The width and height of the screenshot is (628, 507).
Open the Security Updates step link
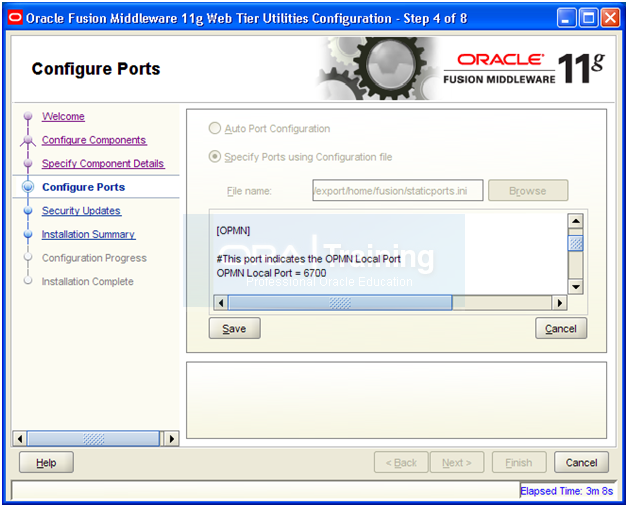(81, 211)
